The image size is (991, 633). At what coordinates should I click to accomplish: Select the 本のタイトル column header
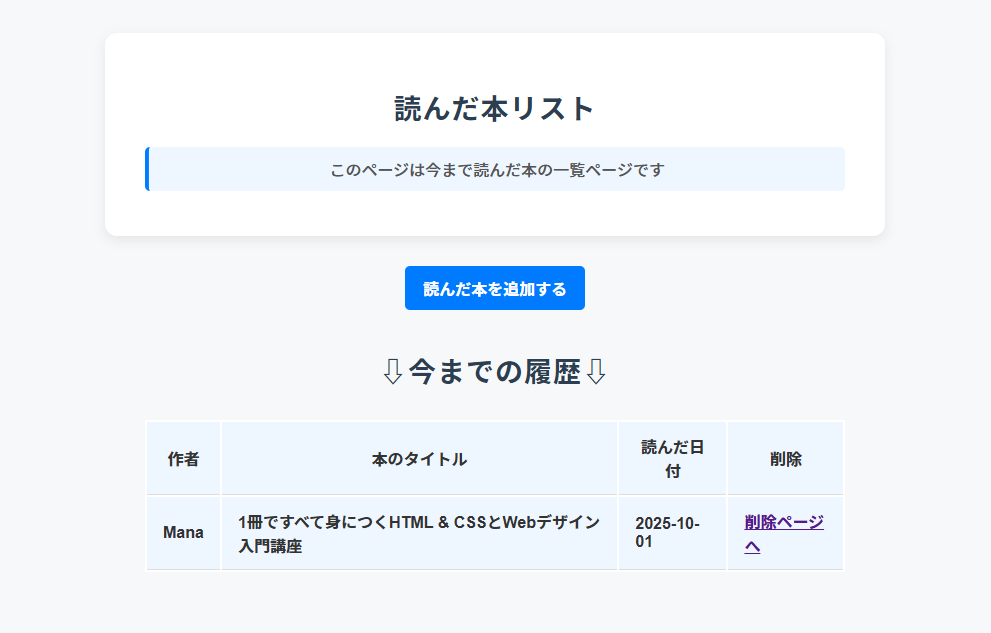[x=419, y=459]
